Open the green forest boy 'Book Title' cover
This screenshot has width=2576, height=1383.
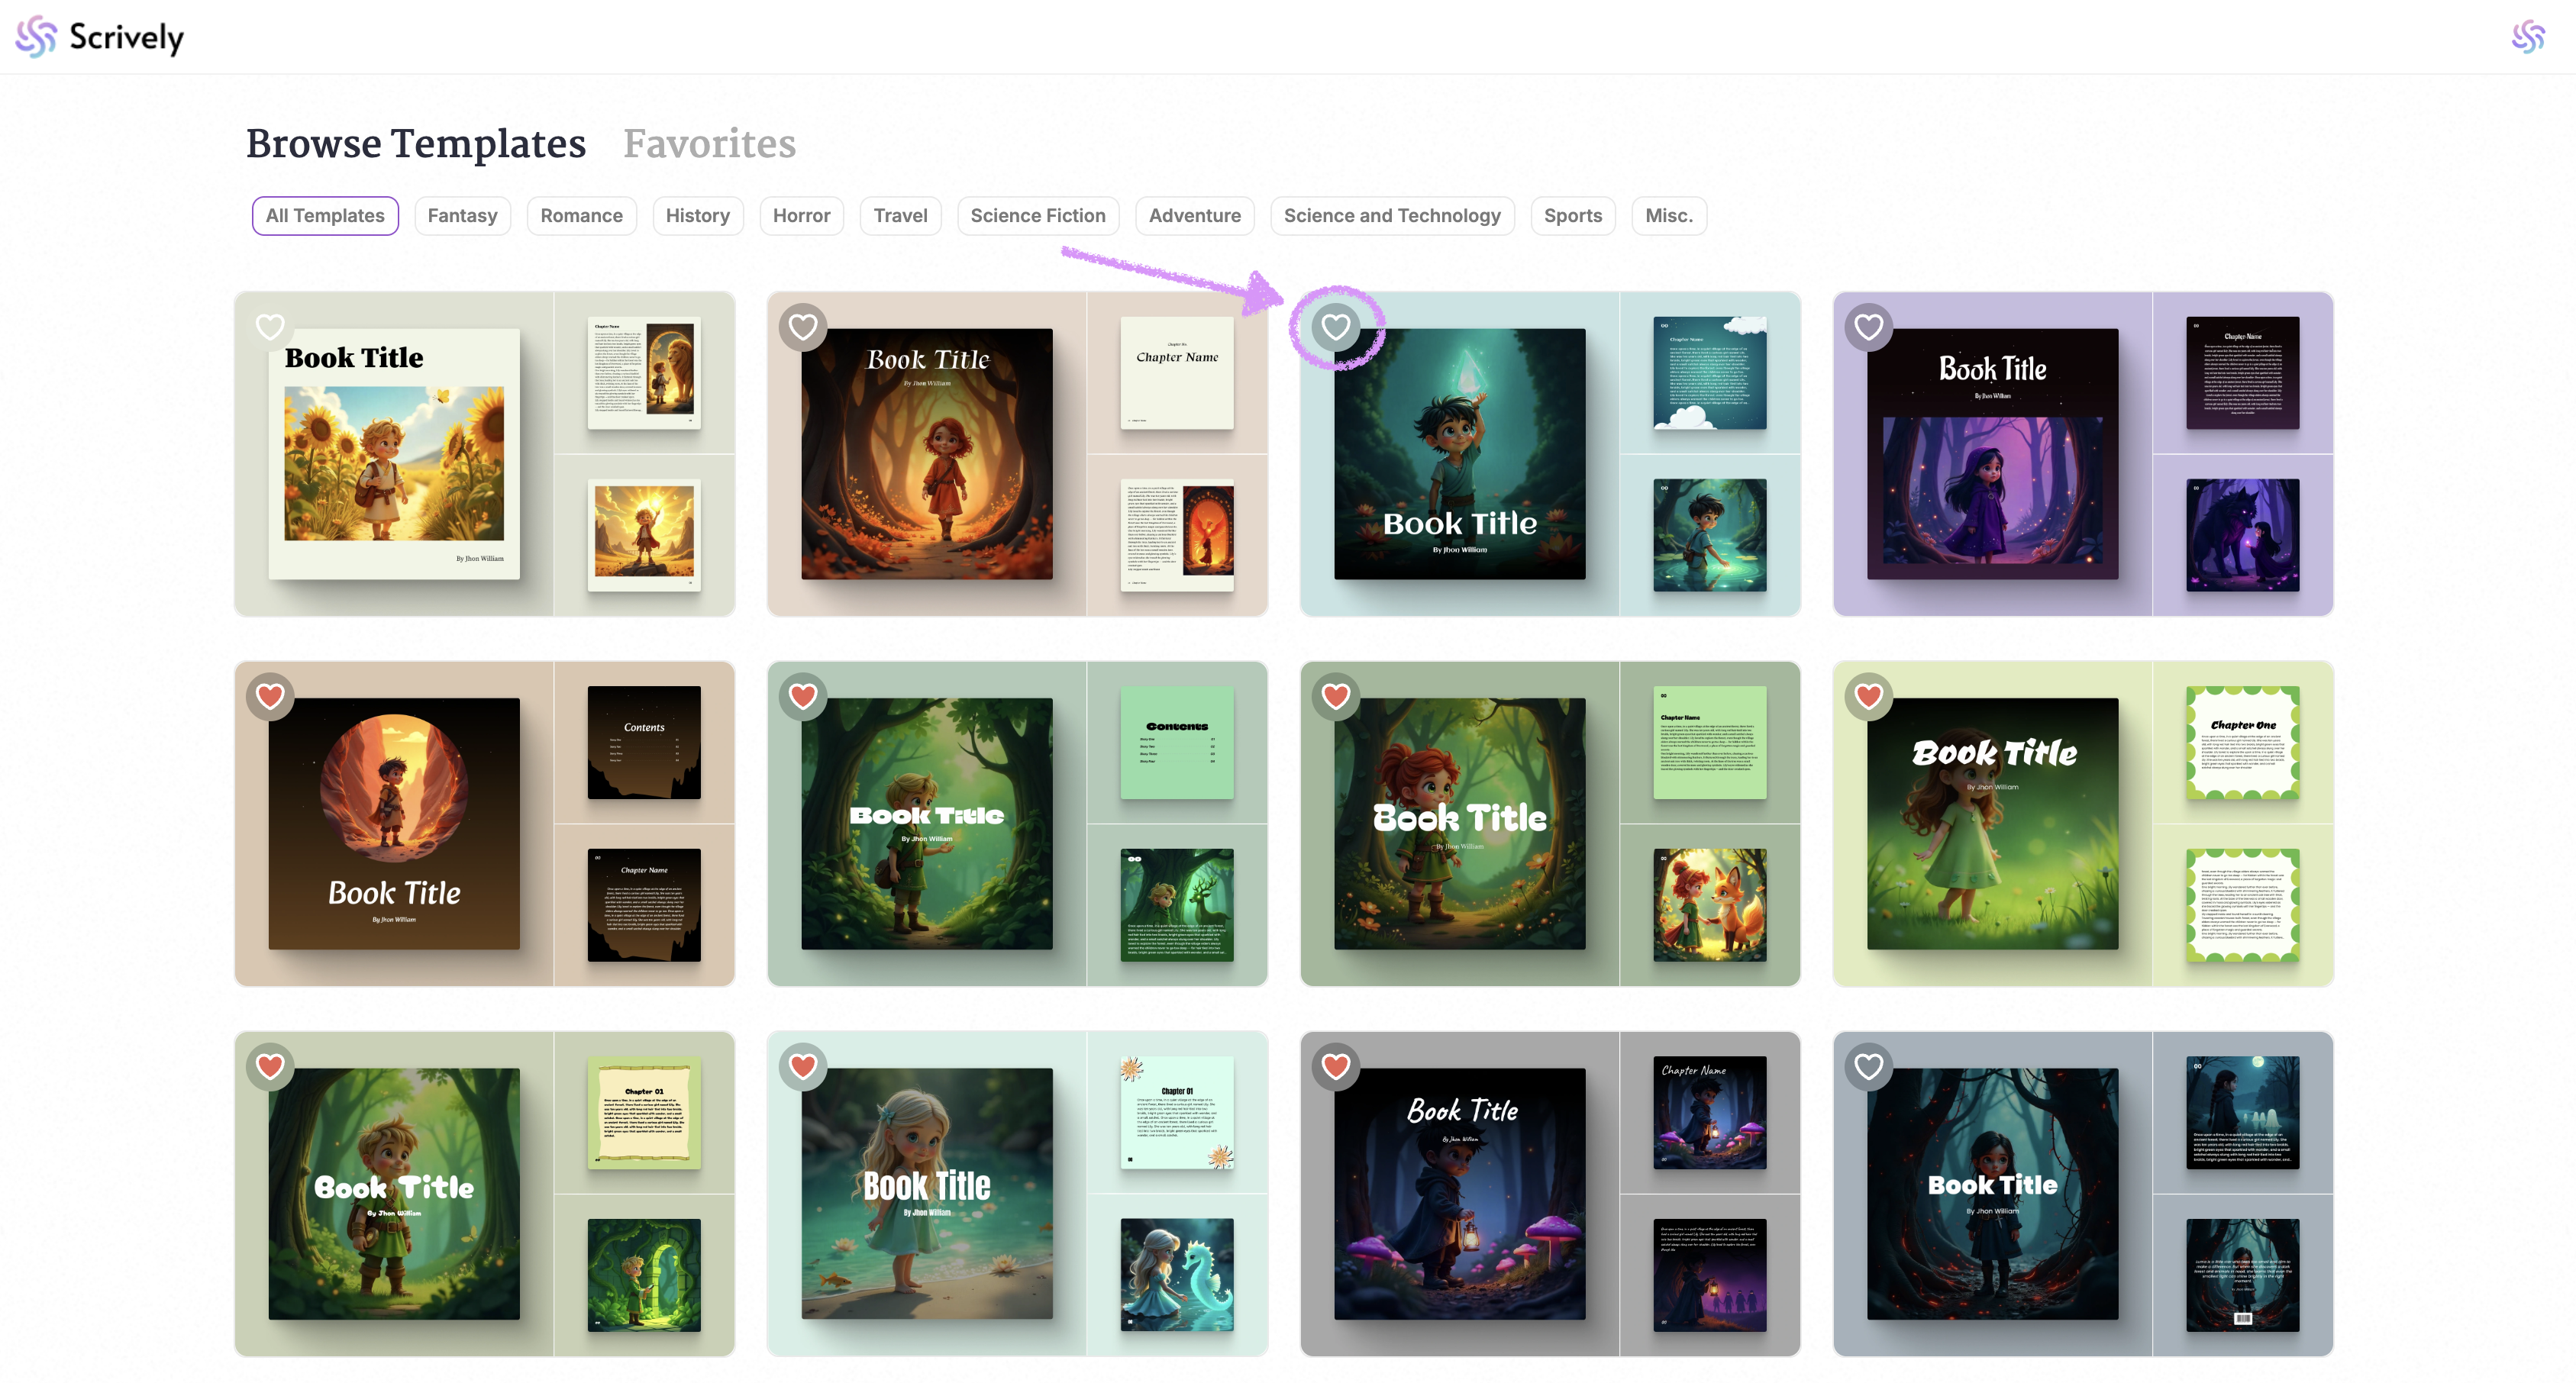926,824
